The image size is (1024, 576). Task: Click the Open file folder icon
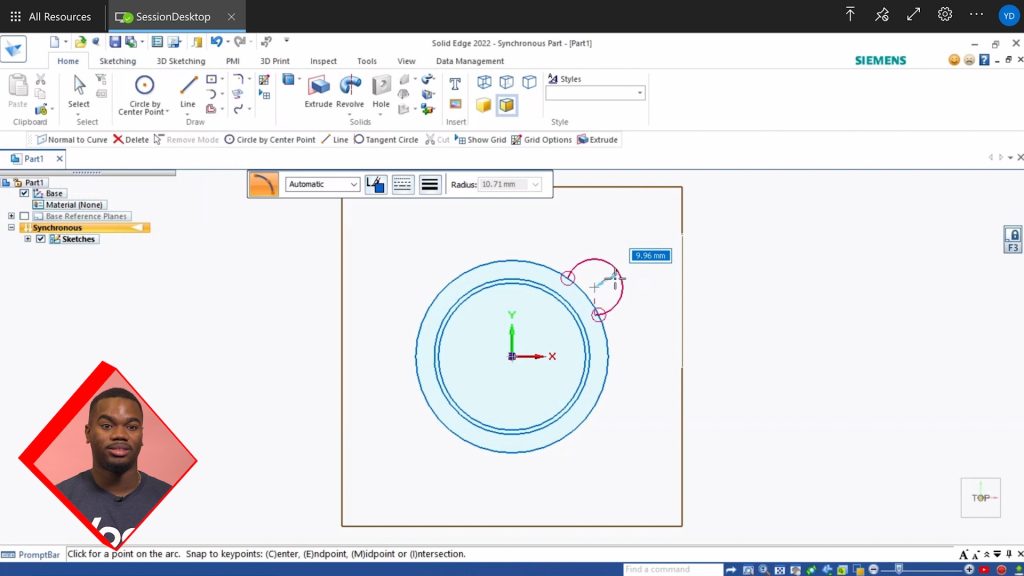[x=80, y=42]
